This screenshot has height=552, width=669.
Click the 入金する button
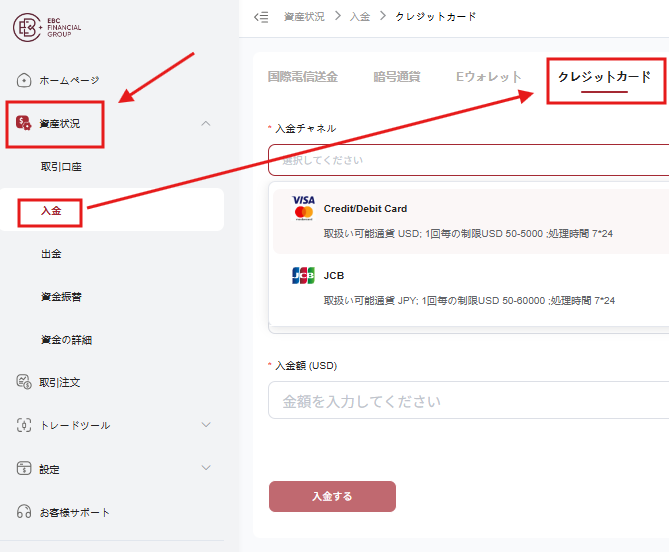click(x=332, y=496)
